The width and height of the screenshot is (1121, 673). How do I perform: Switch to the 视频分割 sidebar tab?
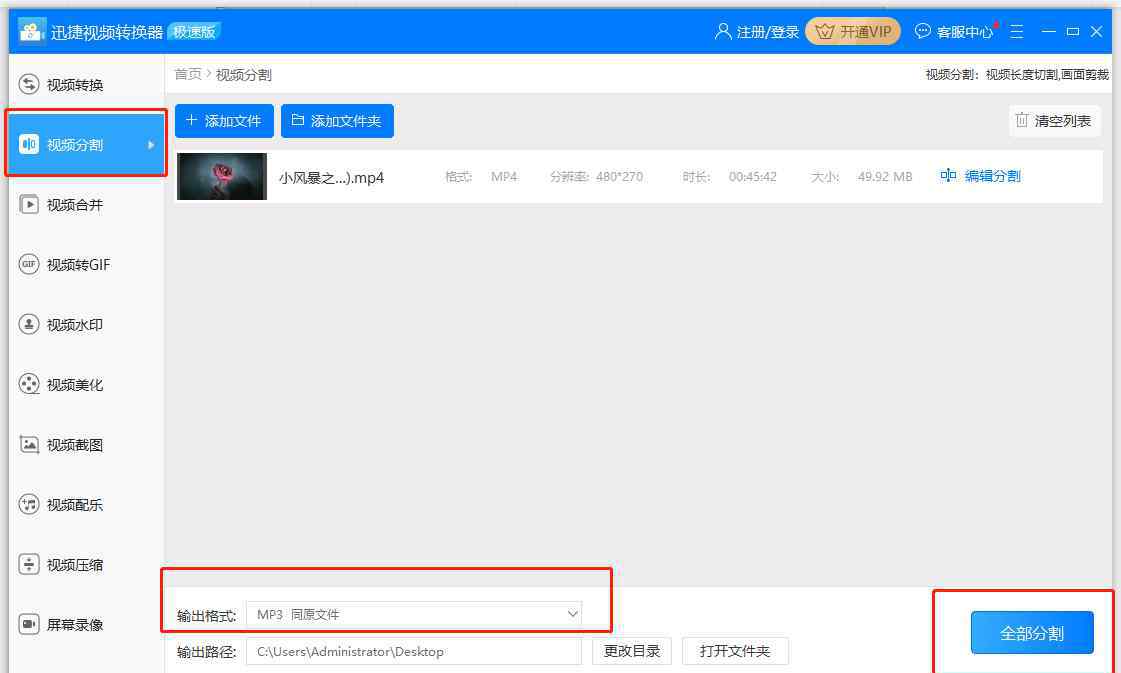(x=75, y=145)
